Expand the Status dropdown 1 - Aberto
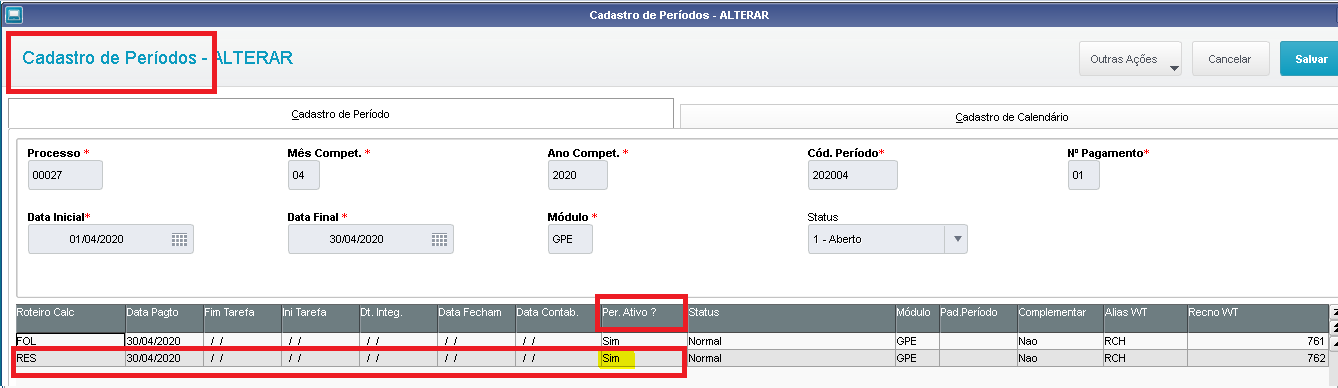Image resolution: width=1338 pixels, height=388 pixels. pyautogui.click(x=957, y=239)
